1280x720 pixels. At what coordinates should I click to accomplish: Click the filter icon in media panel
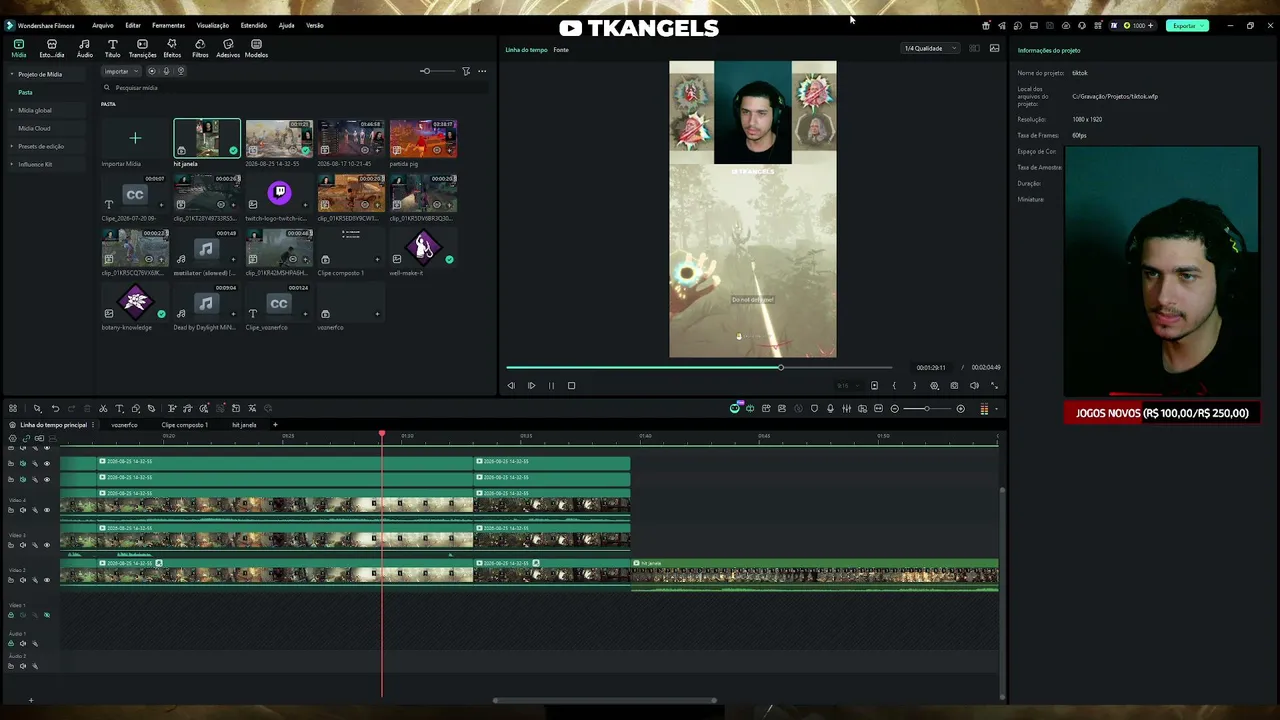pos(466,71)
